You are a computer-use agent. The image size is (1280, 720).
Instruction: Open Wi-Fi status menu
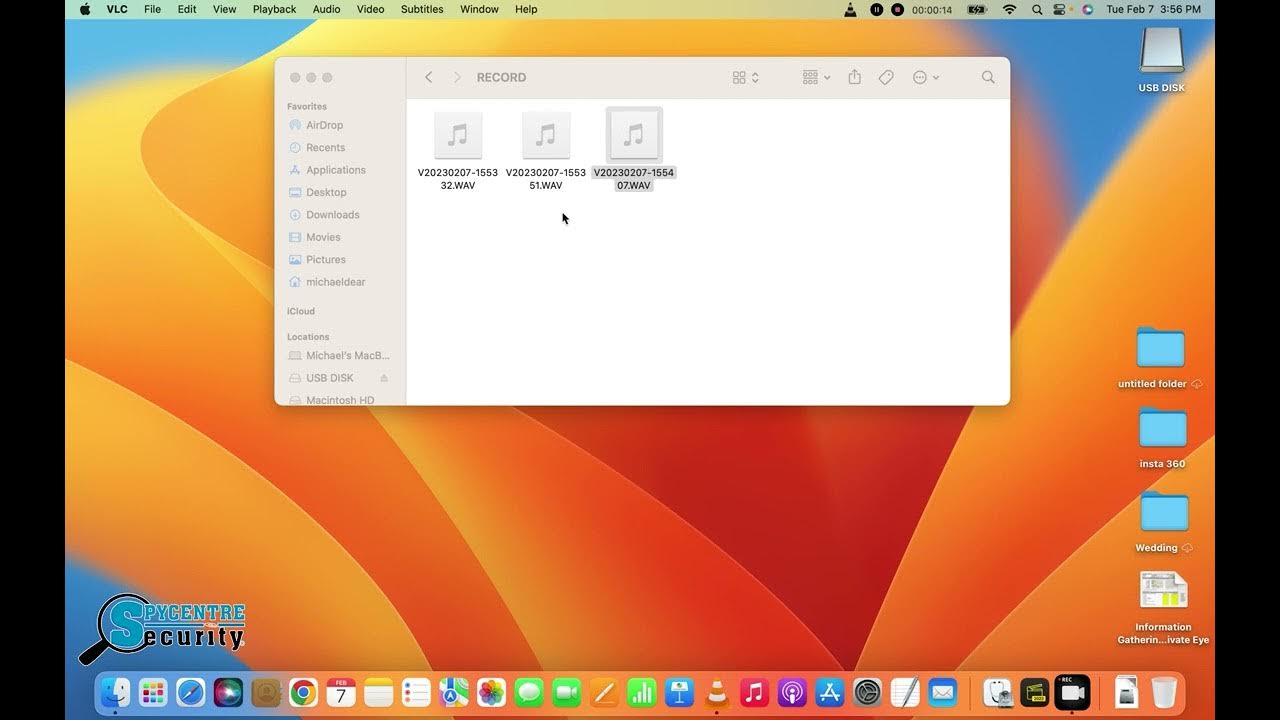(x=1010, y=9)
